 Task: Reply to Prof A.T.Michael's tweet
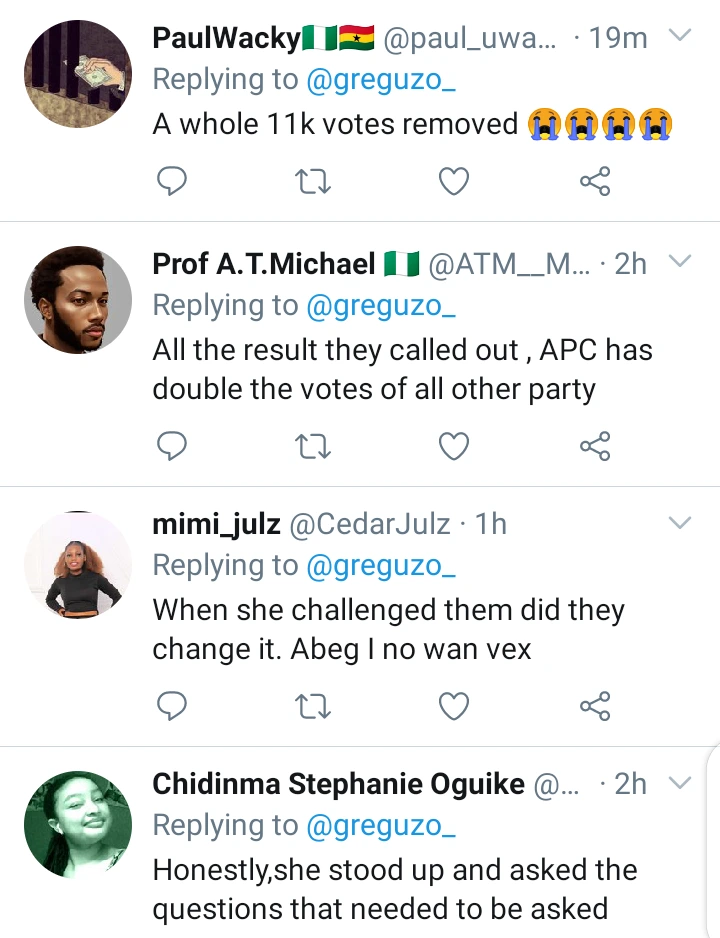click(x=173, y=447)
